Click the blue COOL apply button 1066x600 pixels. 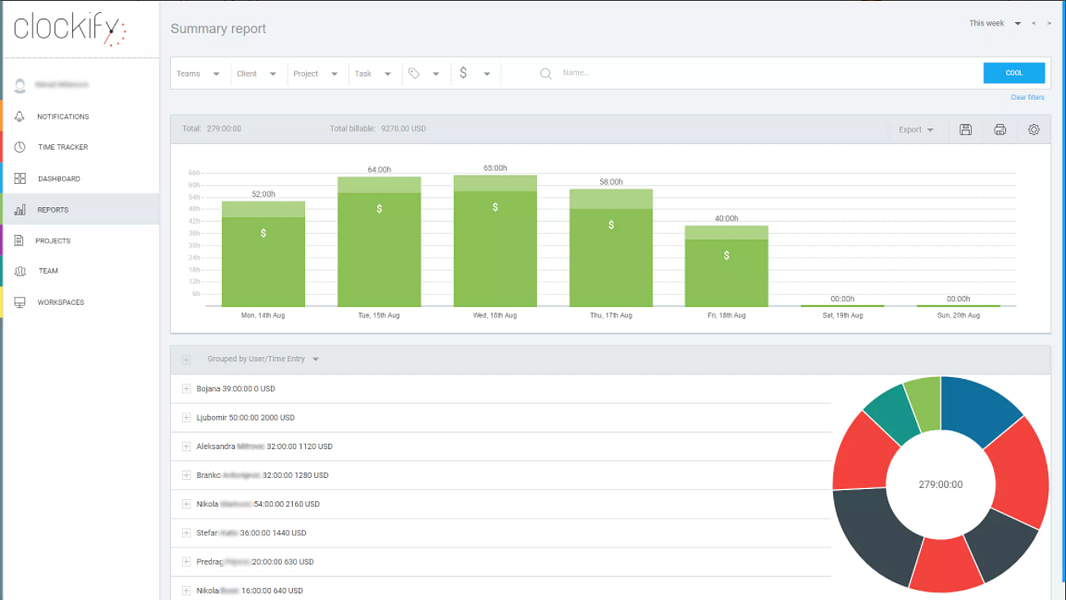(1014, 73)
